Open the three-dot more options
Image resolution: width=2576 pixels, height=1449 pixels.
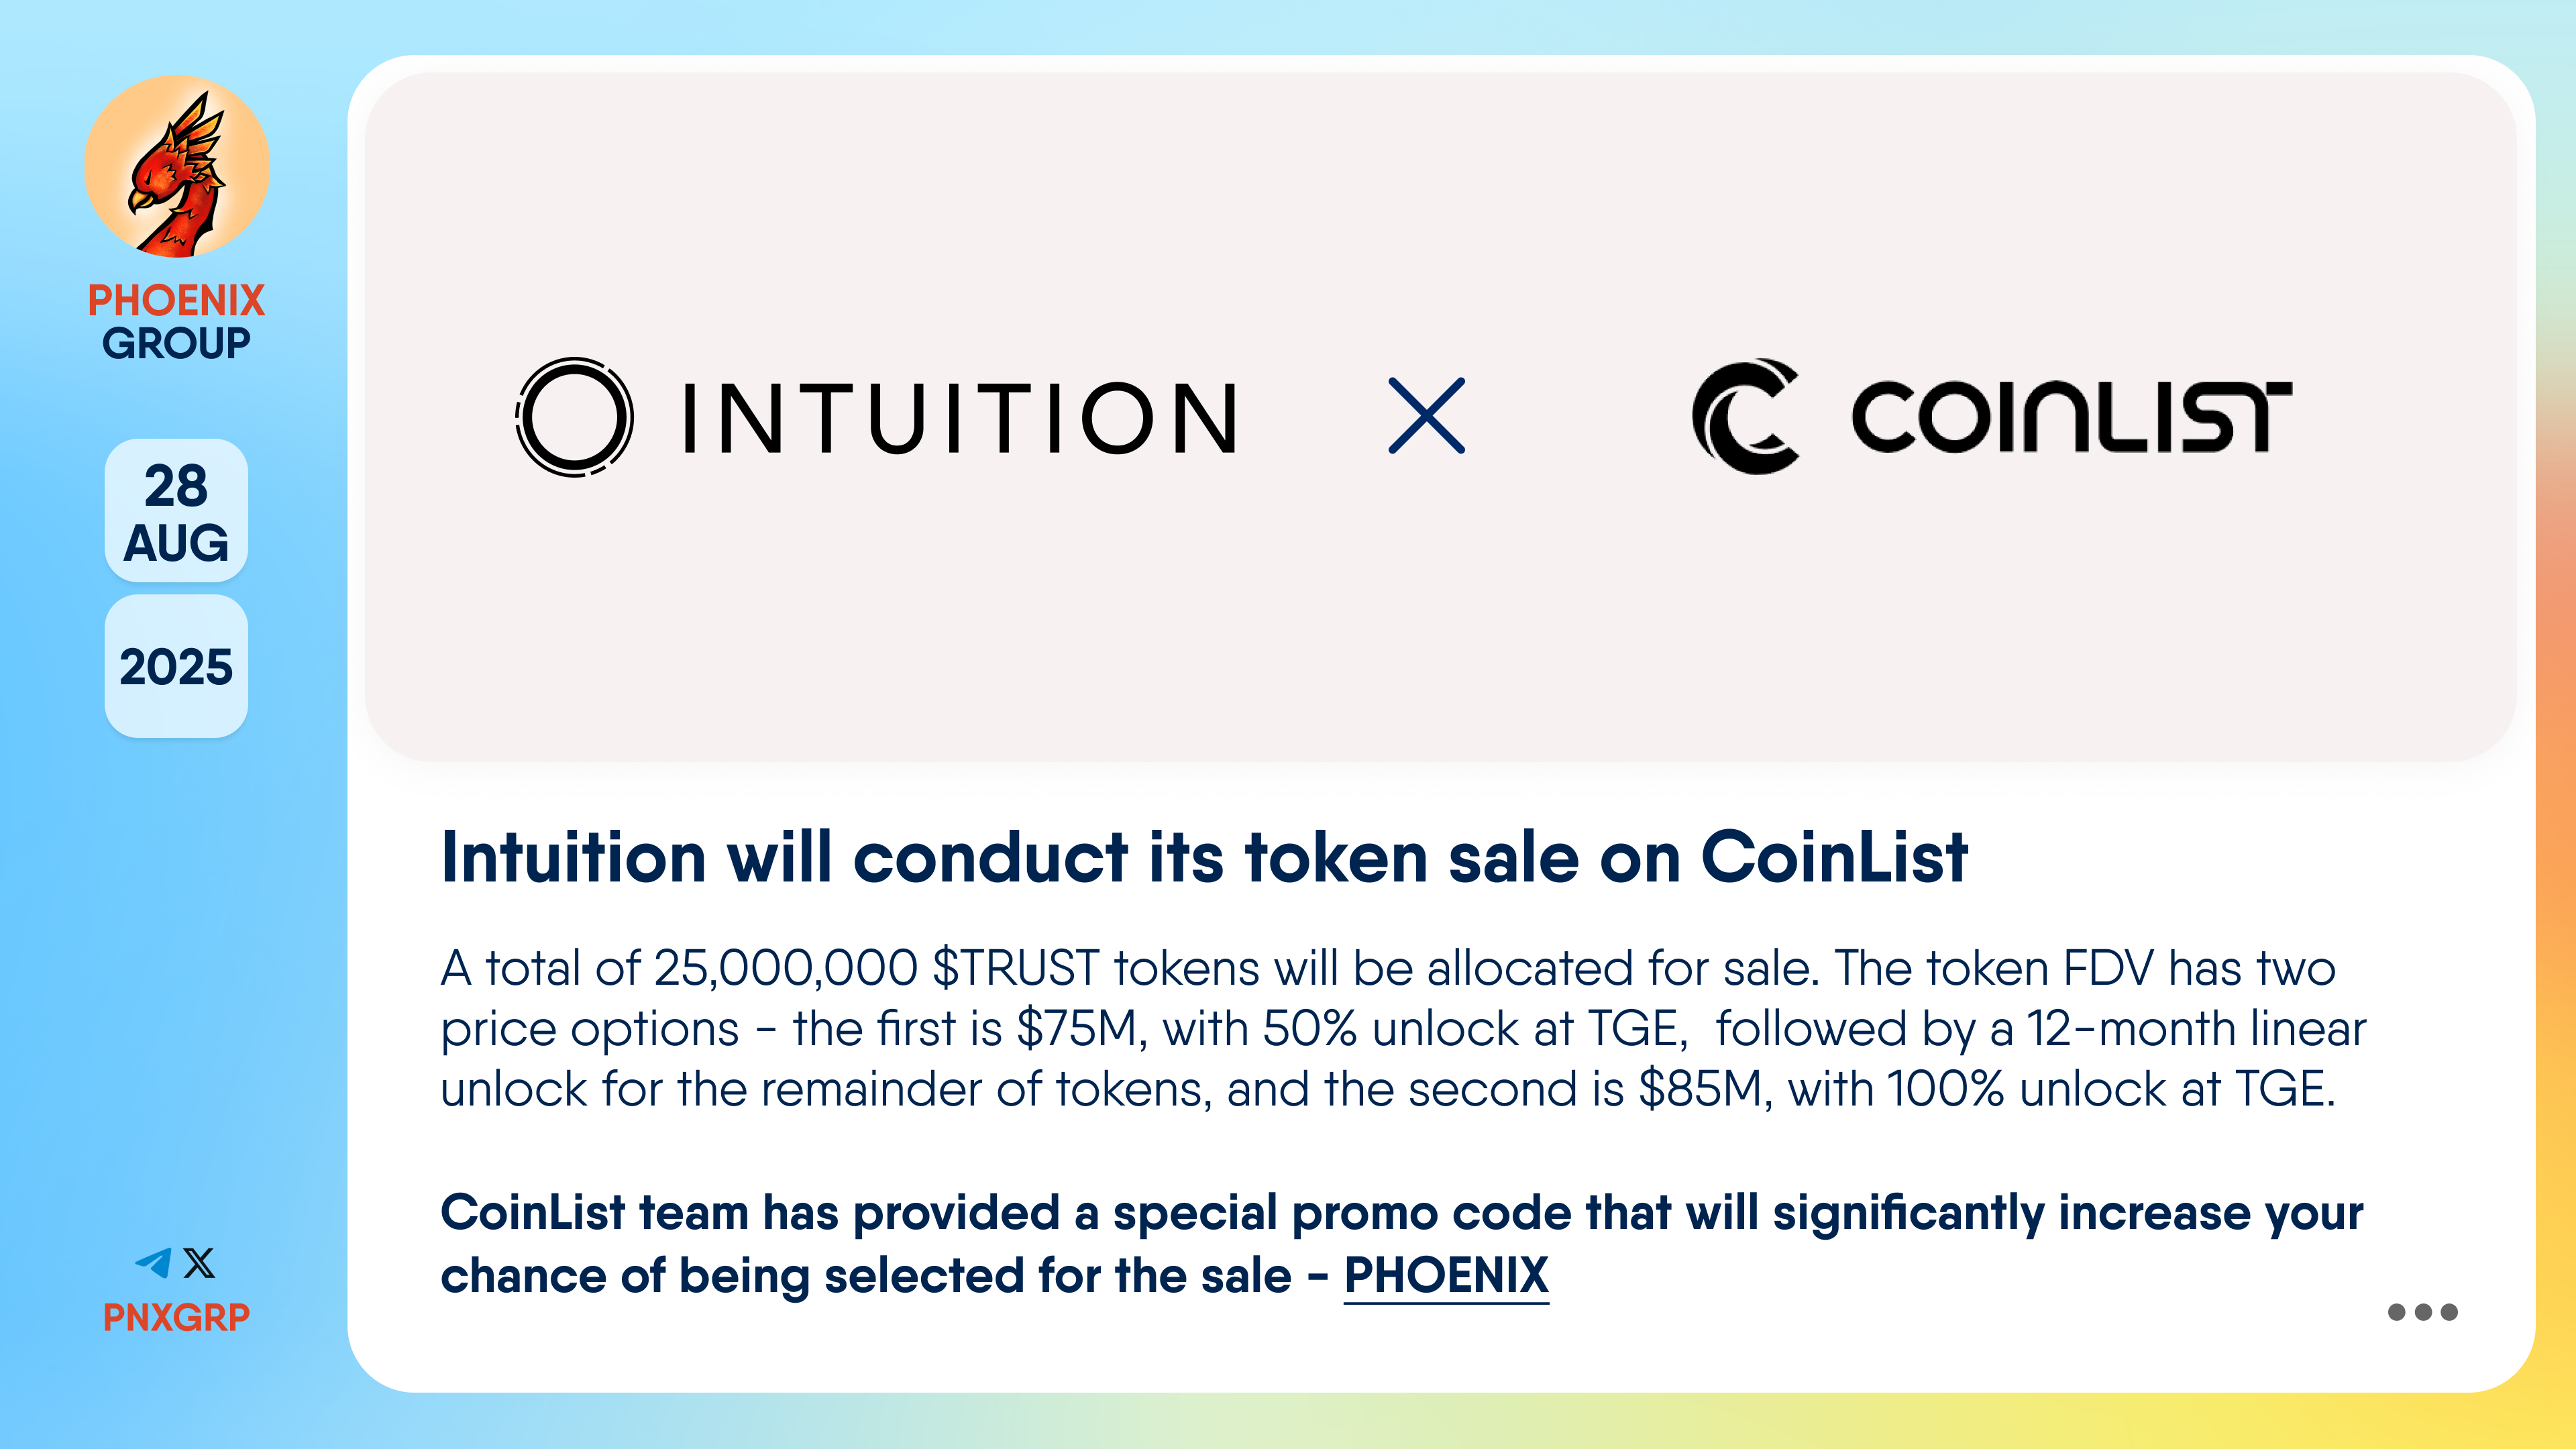pos(2422,1312)
